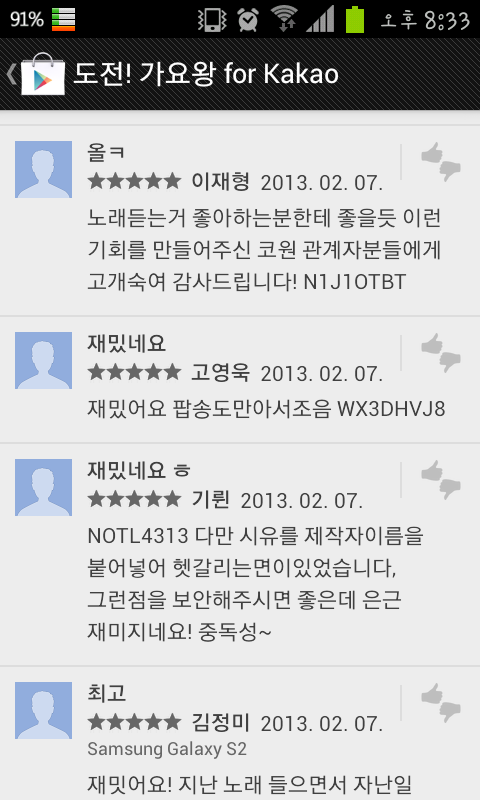Tap the 도전! 가요왕 for Kakao title
Screen dimensions: 480x800
click(x=206, y=74)
